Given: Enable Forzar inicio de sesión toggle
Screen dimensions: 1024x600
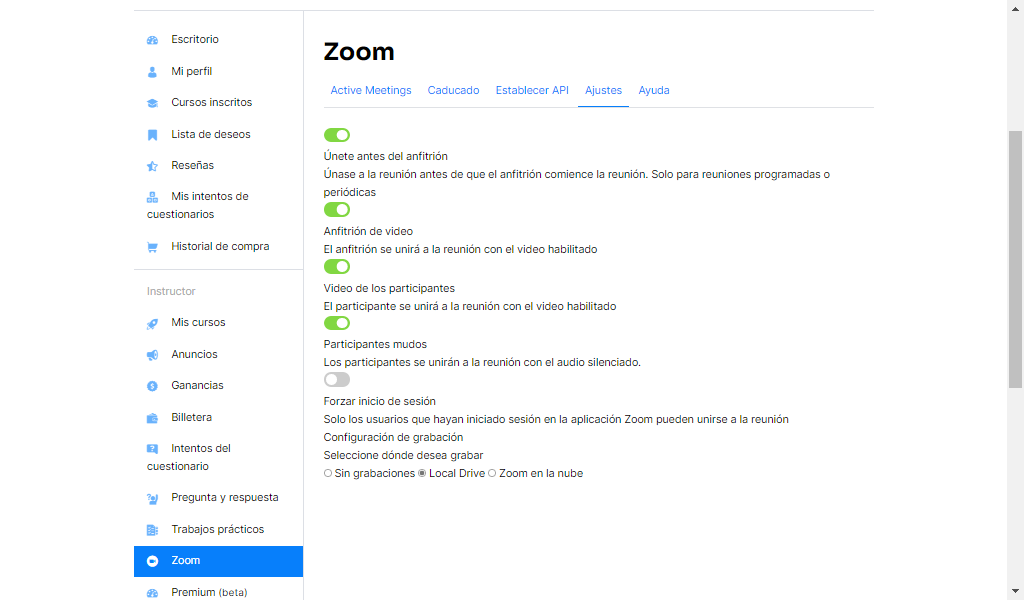Looking at the screenshot, I should coord(337,380).
